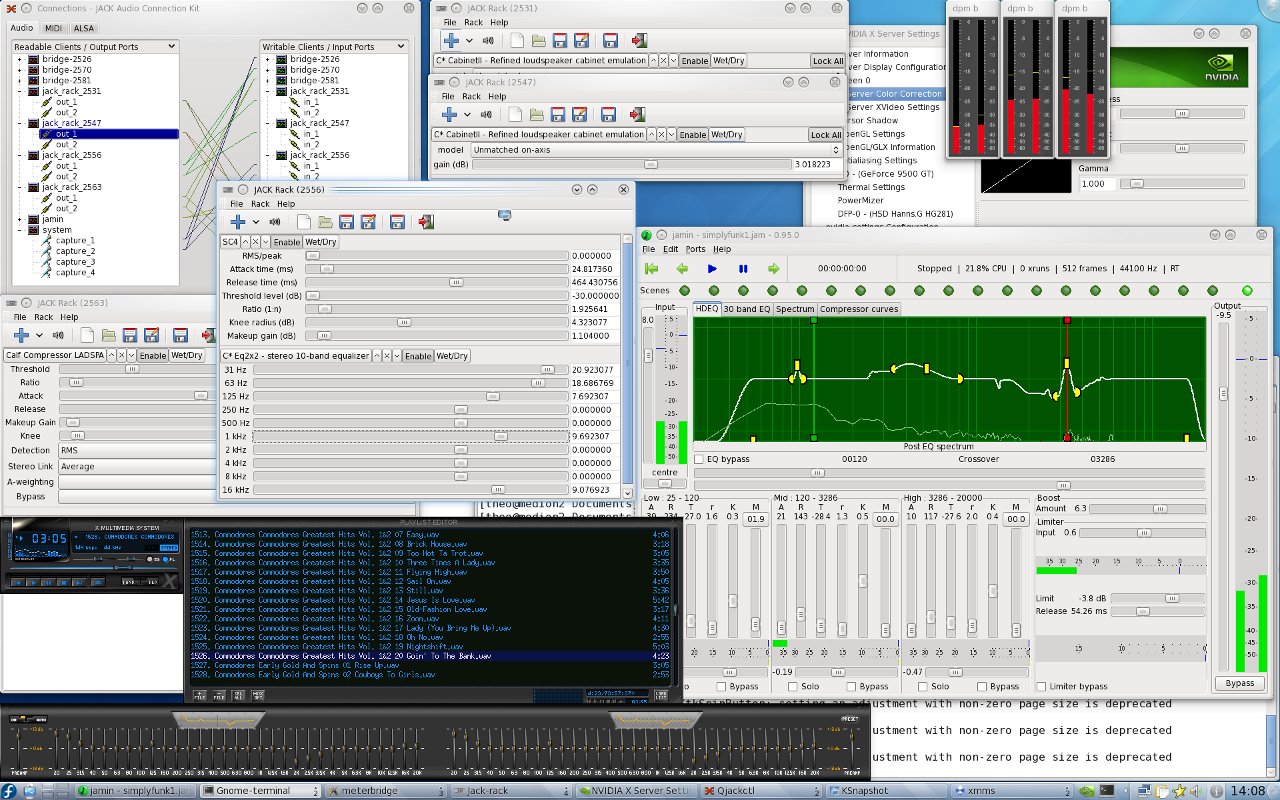Click gain (dB) slider in JACK Rack (2547)
Screen dimensions: 1280x800
pos(630,164)
